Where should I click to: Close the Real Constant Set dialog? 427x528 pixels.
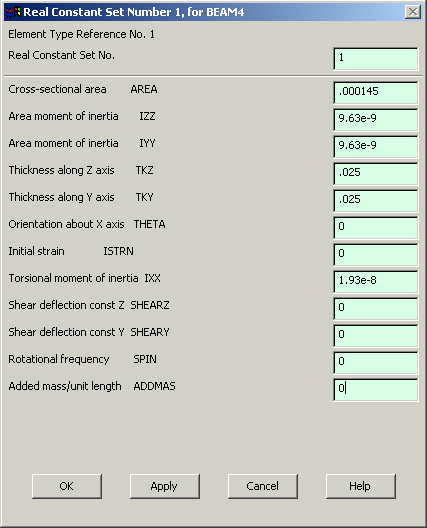[x=413, y=12]
